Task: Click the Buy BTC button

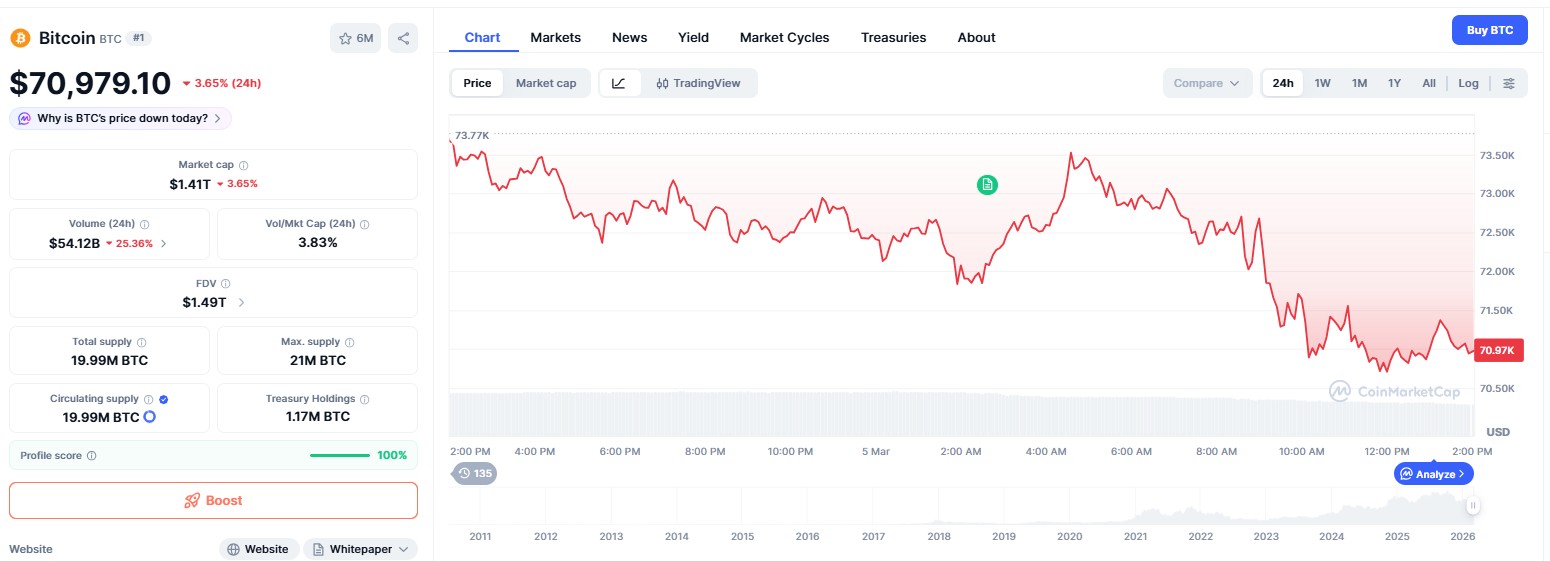Action: tap(1489, 30)
